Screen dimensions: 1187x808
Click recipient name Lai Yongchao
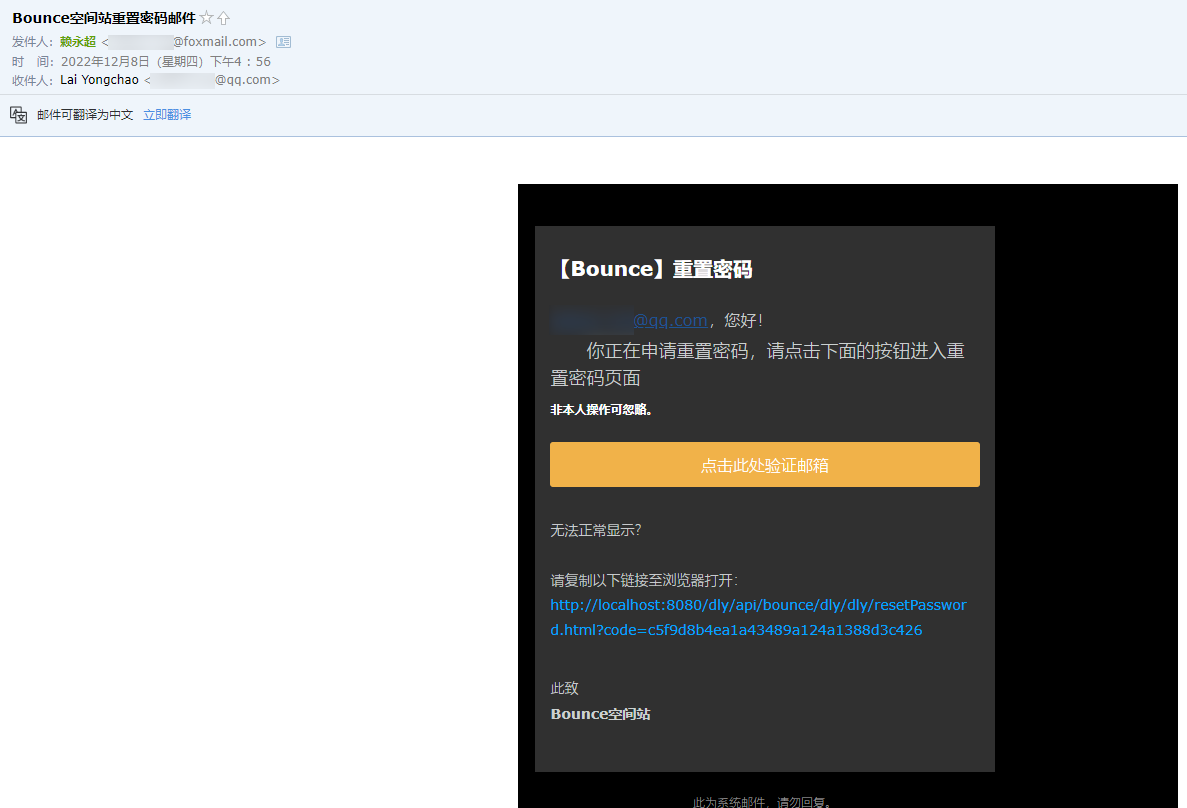(99, 80)
